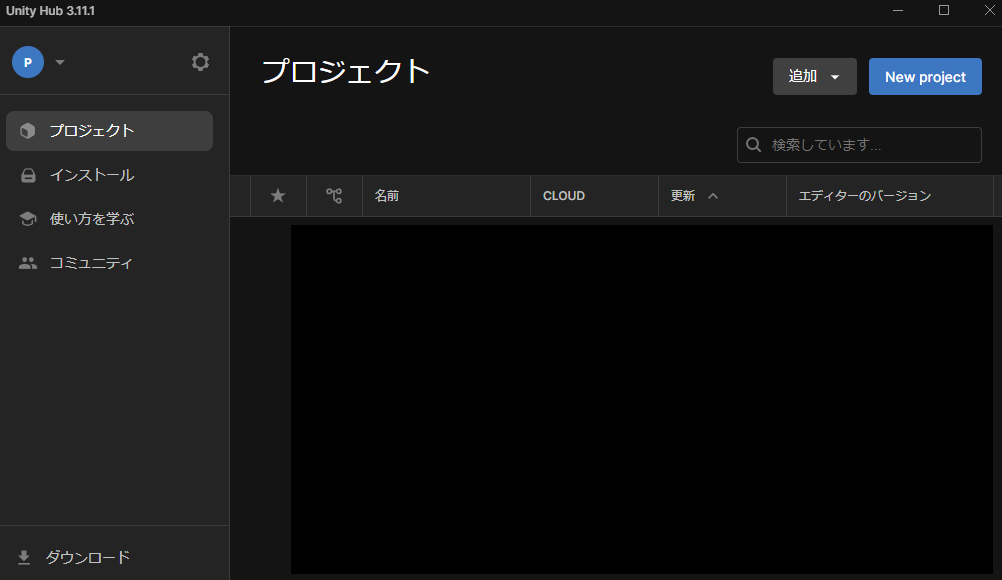Open the 追加 dropdown menu
This screenshot has height=580, width=1002.
tap(800, 76)
